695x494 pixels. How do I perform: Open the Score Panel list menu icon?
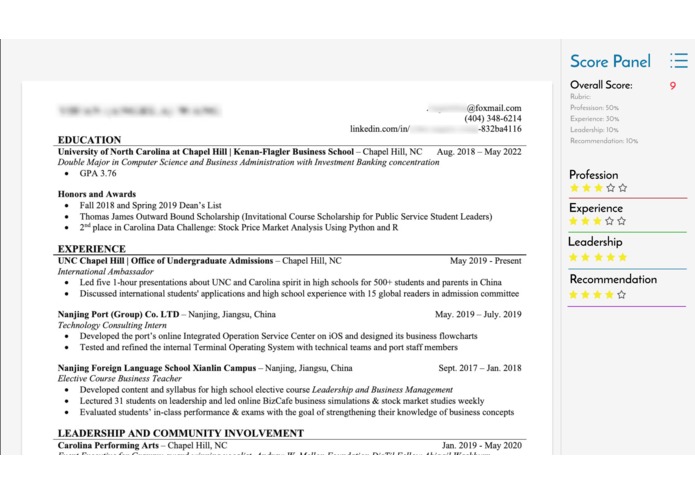(679, 61)
